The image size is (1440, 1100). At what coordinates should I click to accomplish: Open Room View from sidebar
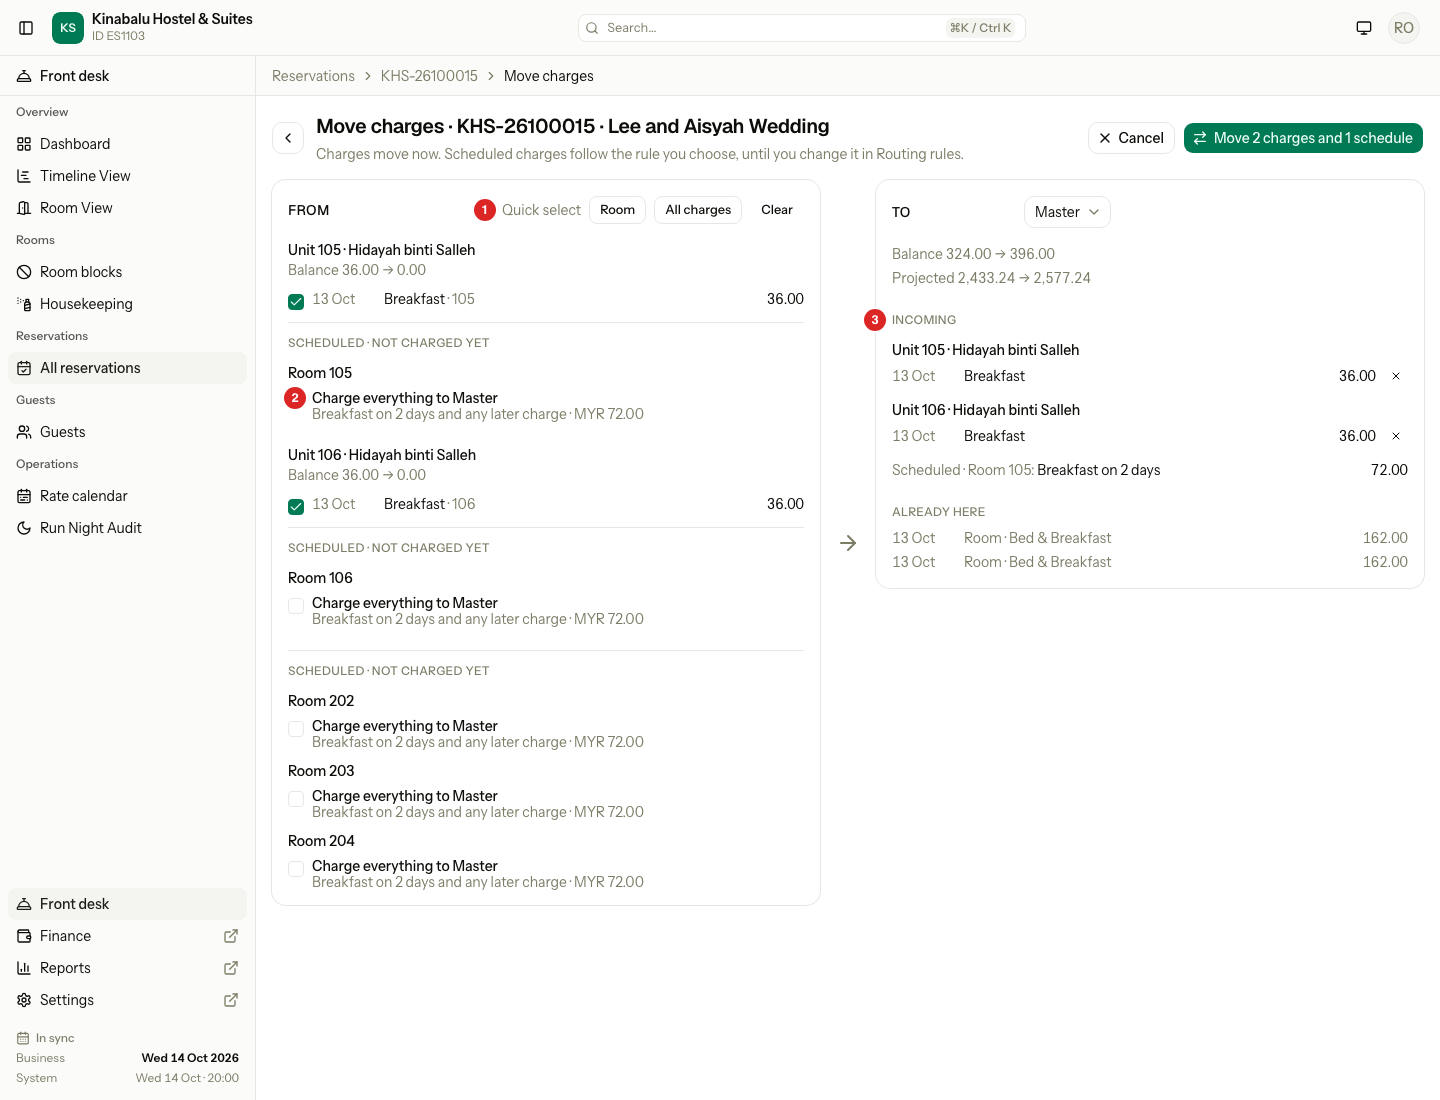click(127, 208)
